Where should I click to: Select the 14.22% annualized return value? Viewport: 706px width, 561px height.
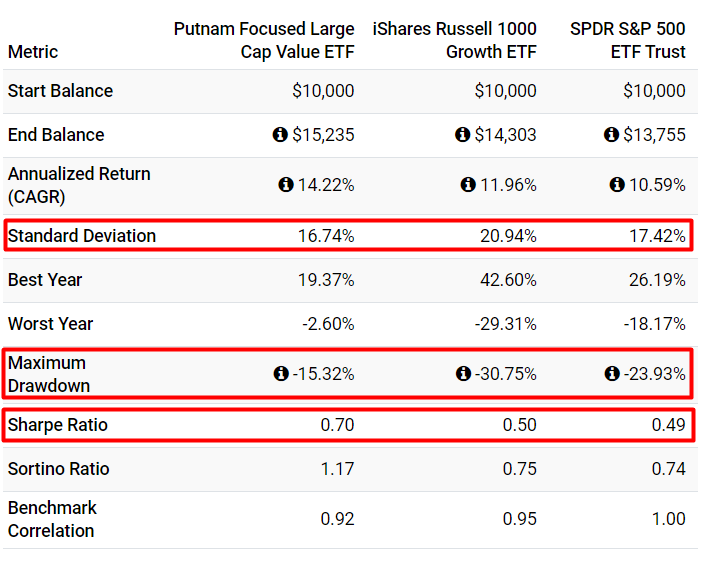tap(326, 185)
